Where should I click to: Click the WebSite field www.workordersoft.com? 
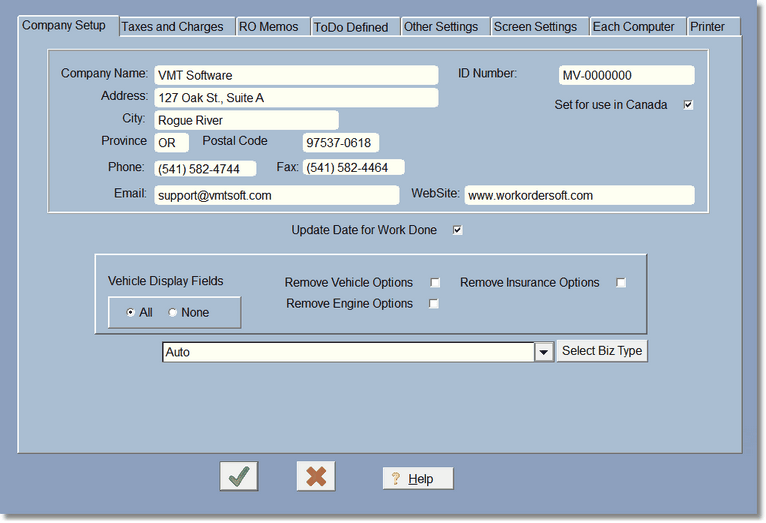coord(579,195)
